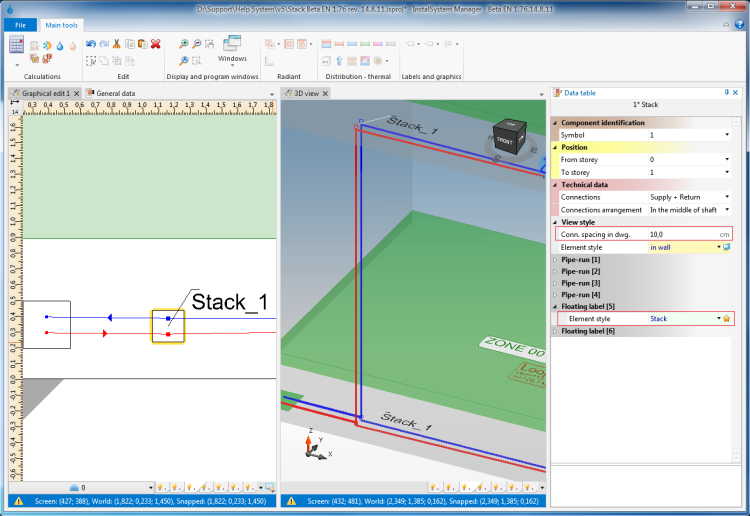750x516 pixels.
Task: Click the Redo arrow in Edit group
Action: pos(104,44)
